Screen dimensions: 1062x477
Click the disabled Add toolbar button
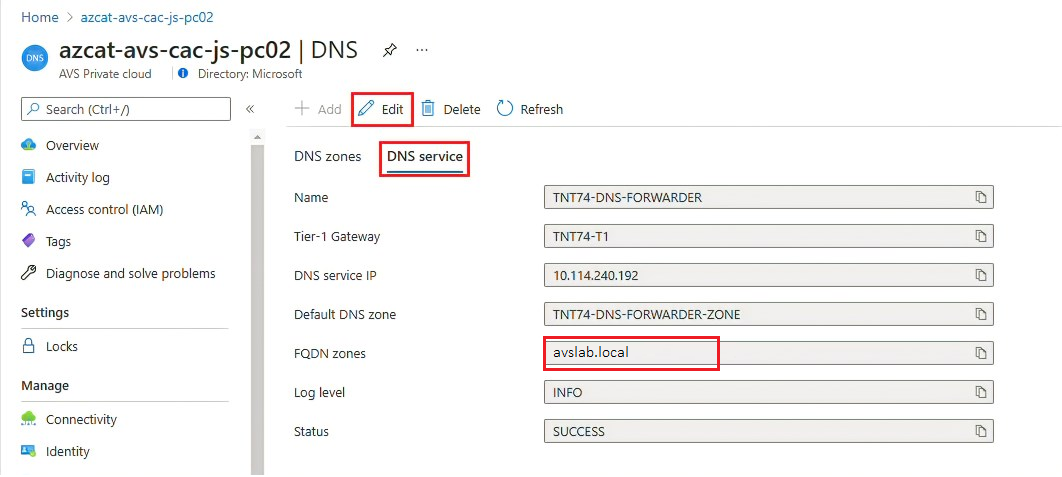[x=318, y=109]
